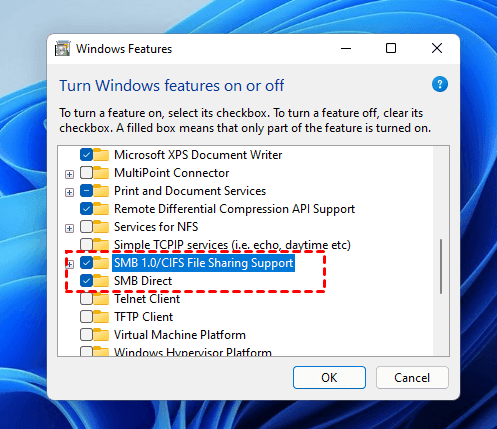Screen dimensions: 497x429
Task: Expand Print and Document Services node
Action: click(69, 192)
